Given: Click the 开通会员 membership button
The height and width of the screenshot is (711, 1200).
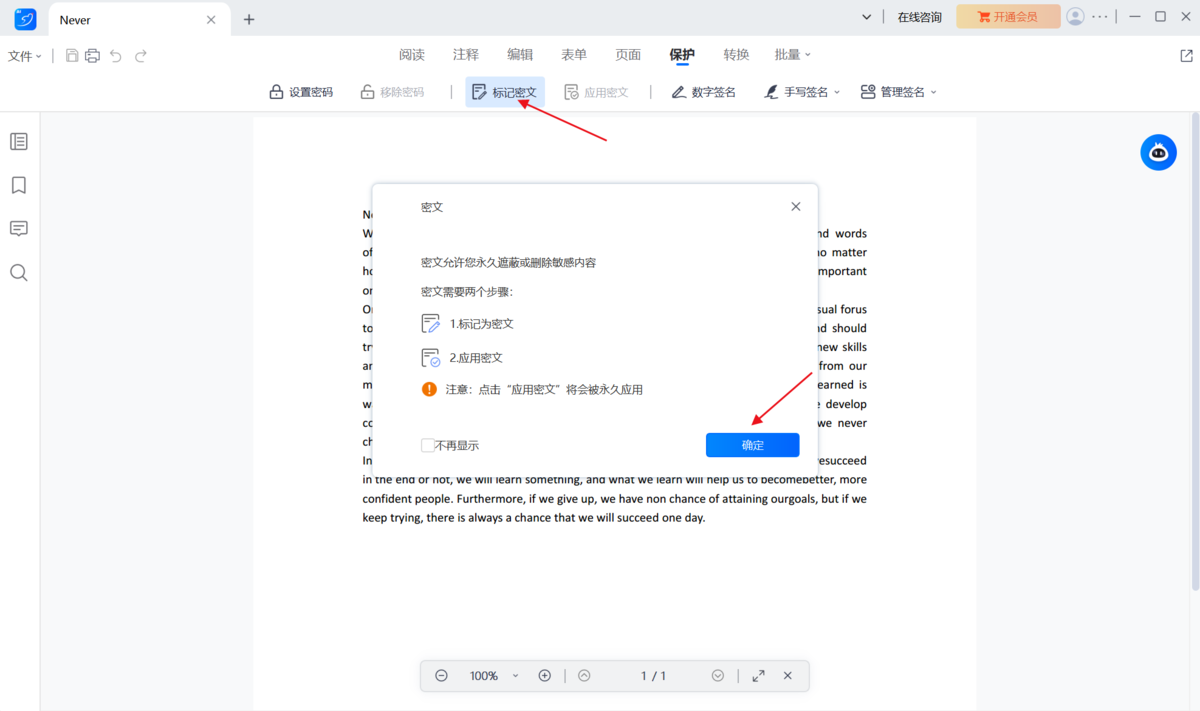Looking at the screenshot, I should pos(1008,16).
